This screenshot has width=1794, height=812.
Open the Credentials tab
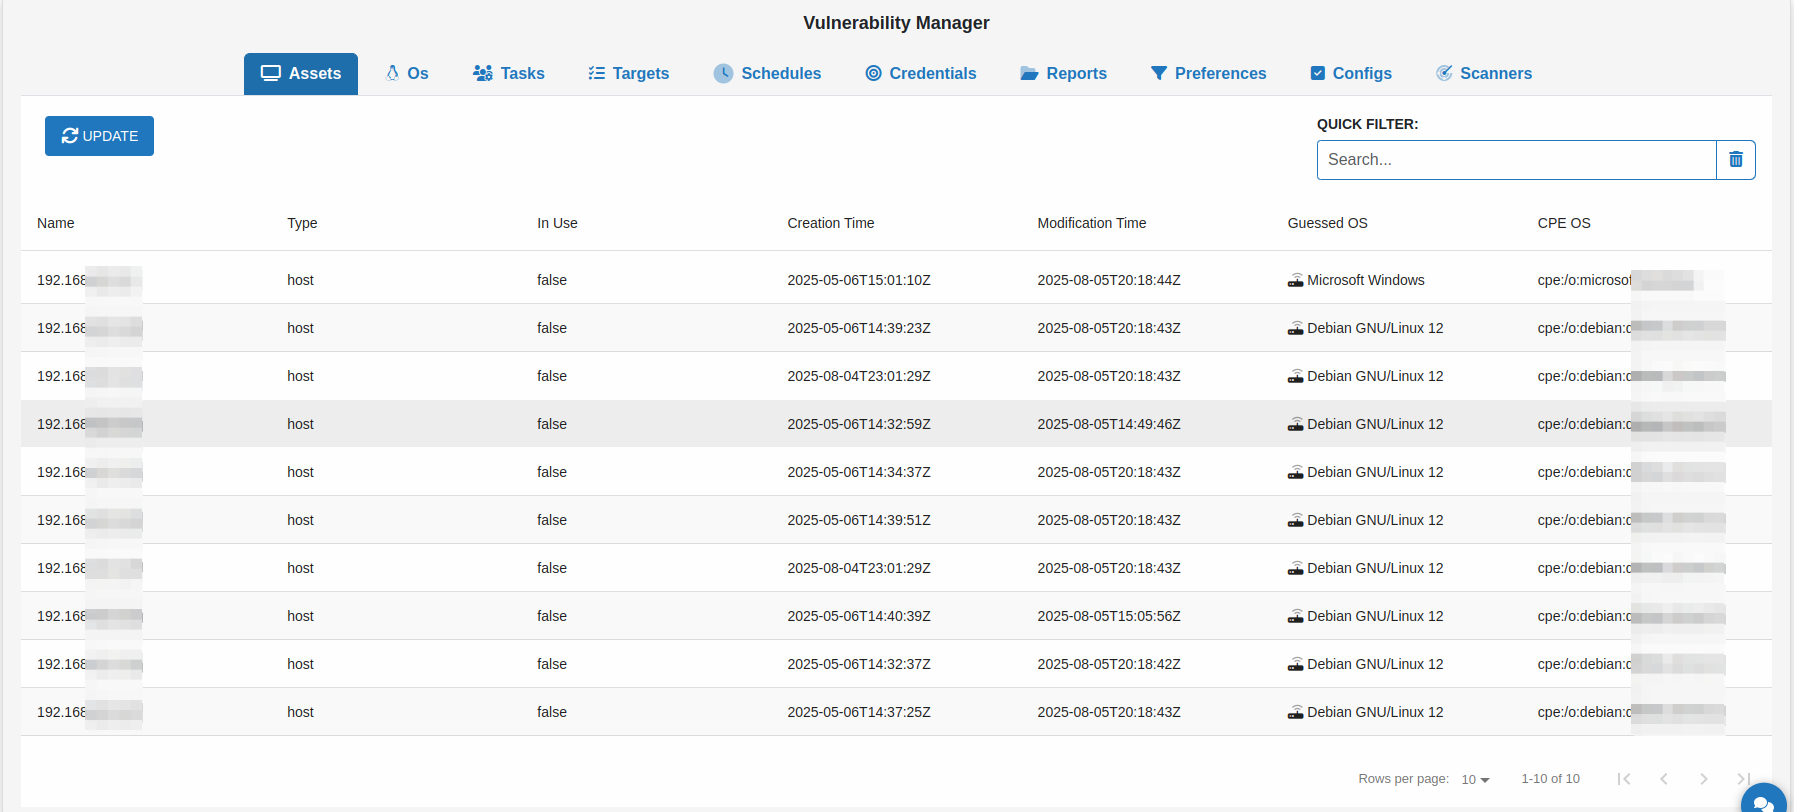tap(920, 74)
